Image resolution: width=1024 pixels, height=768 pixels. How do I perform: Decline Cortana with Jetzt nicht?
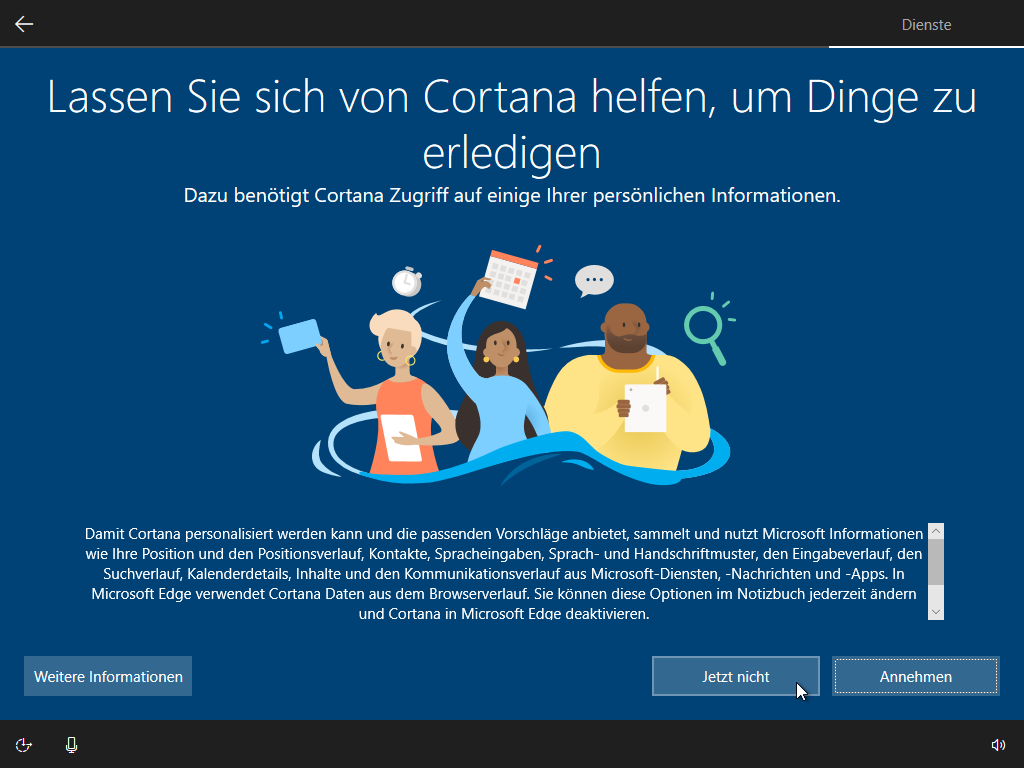[735, 676]
